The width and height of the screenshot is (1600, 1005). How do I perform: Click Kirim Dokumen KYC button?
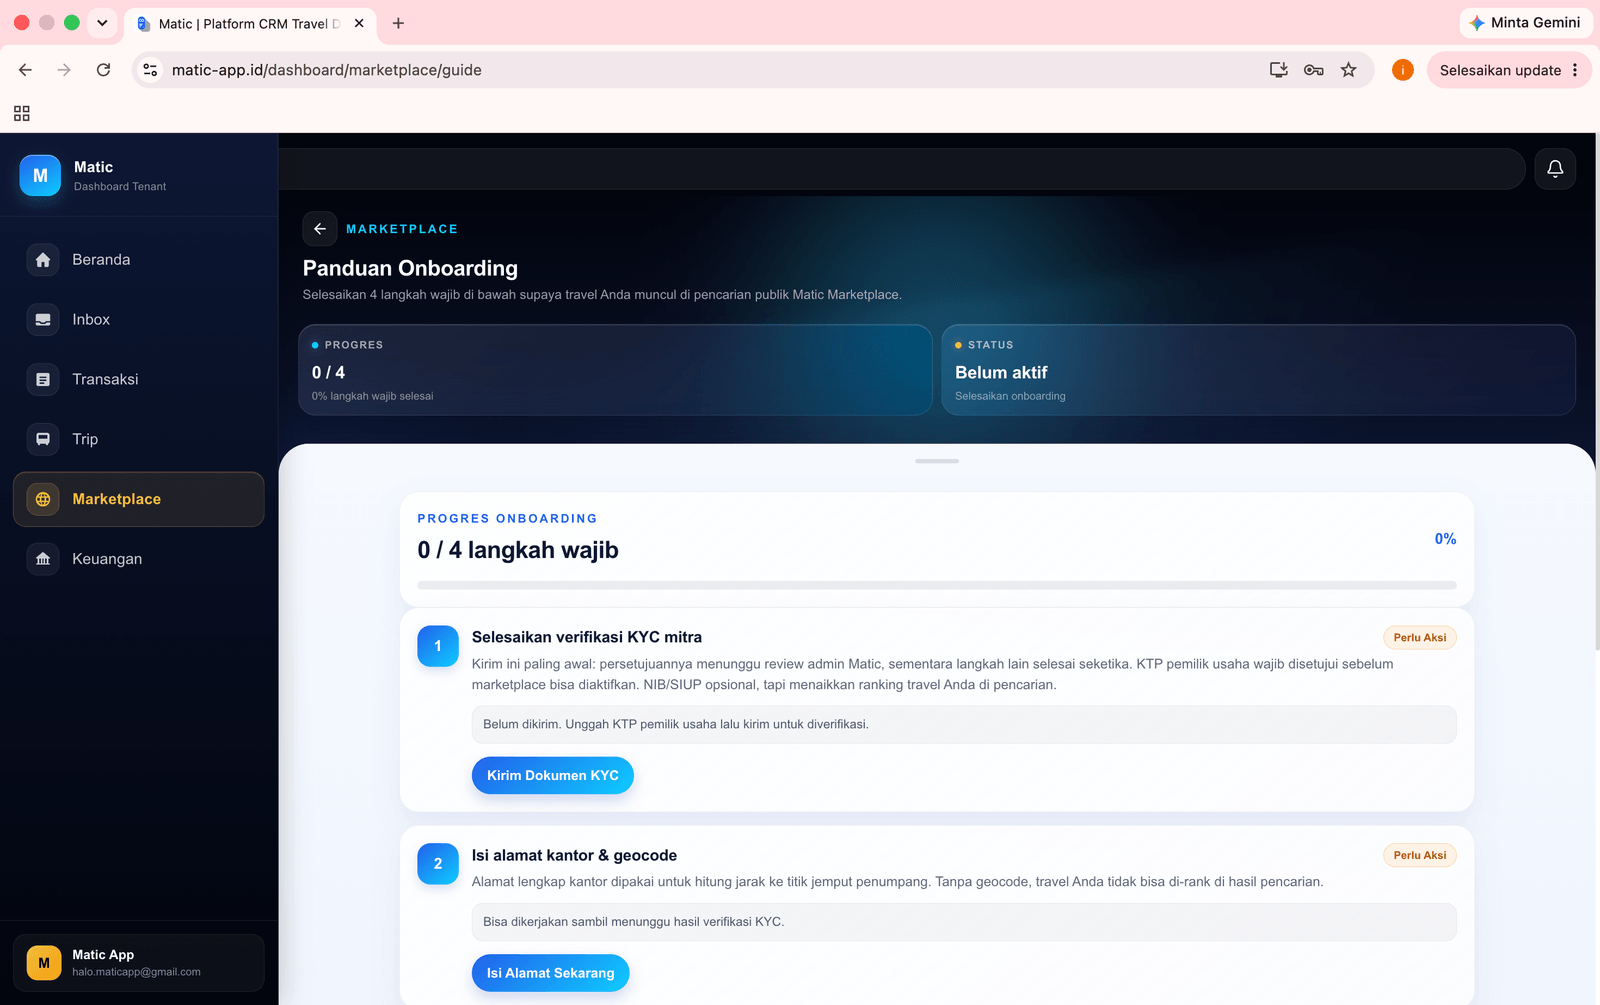tap(553, 776)
